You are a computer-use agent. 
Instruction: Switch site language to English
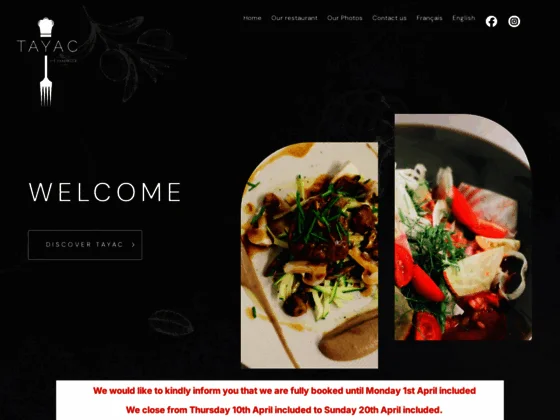click(x=464, y=18)
